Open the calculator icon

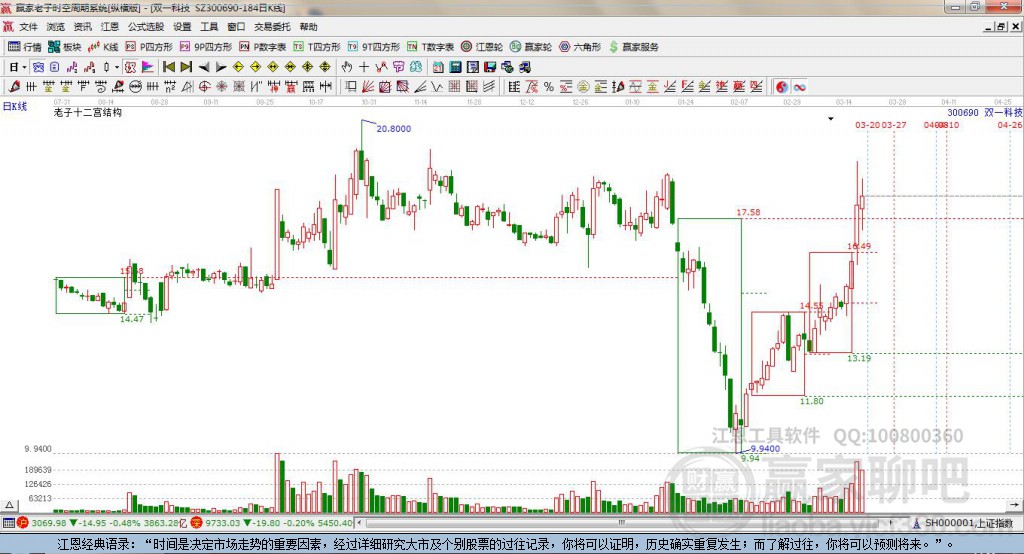coord(455,67)
